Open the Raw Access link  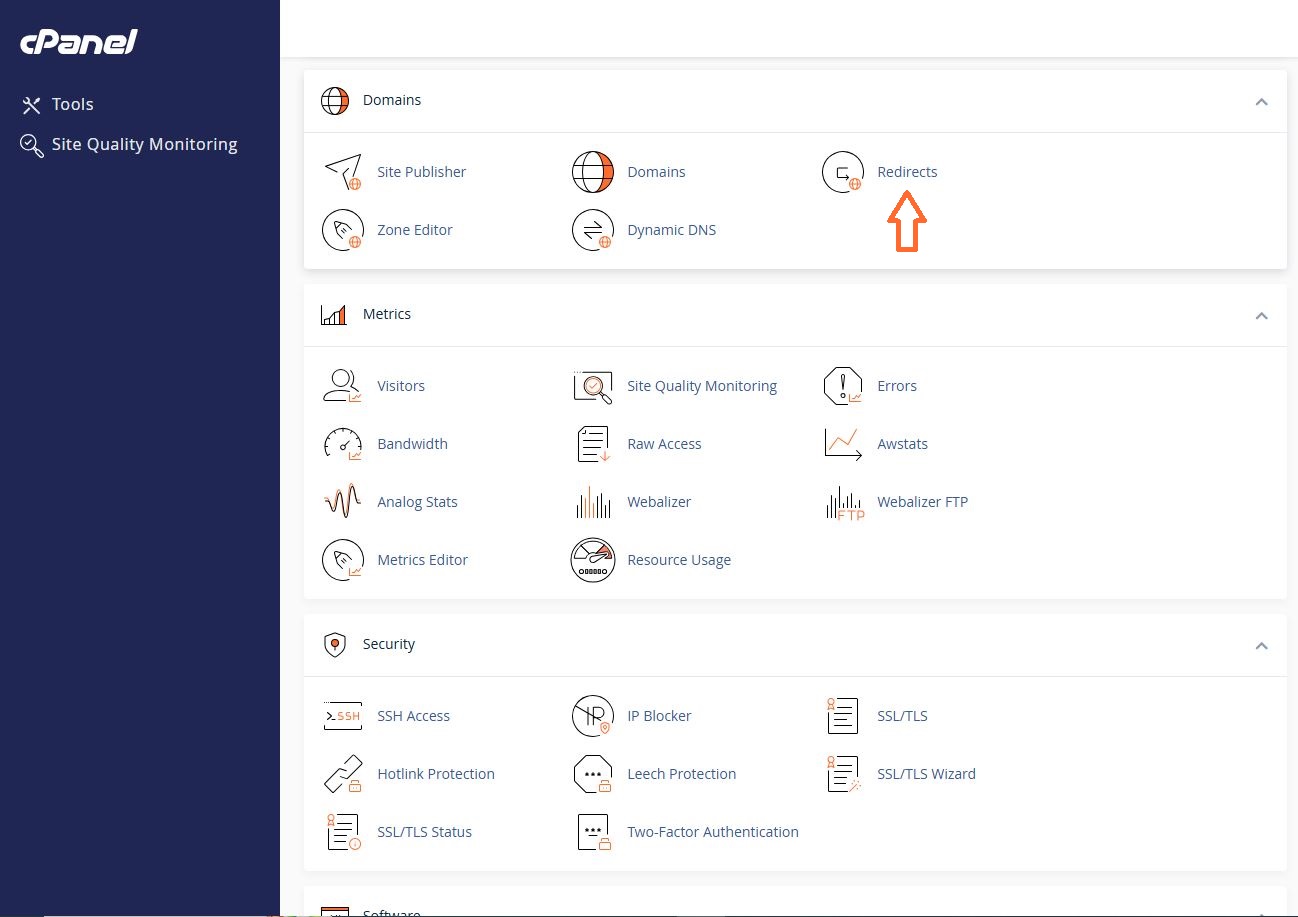[x=664, y=444]
